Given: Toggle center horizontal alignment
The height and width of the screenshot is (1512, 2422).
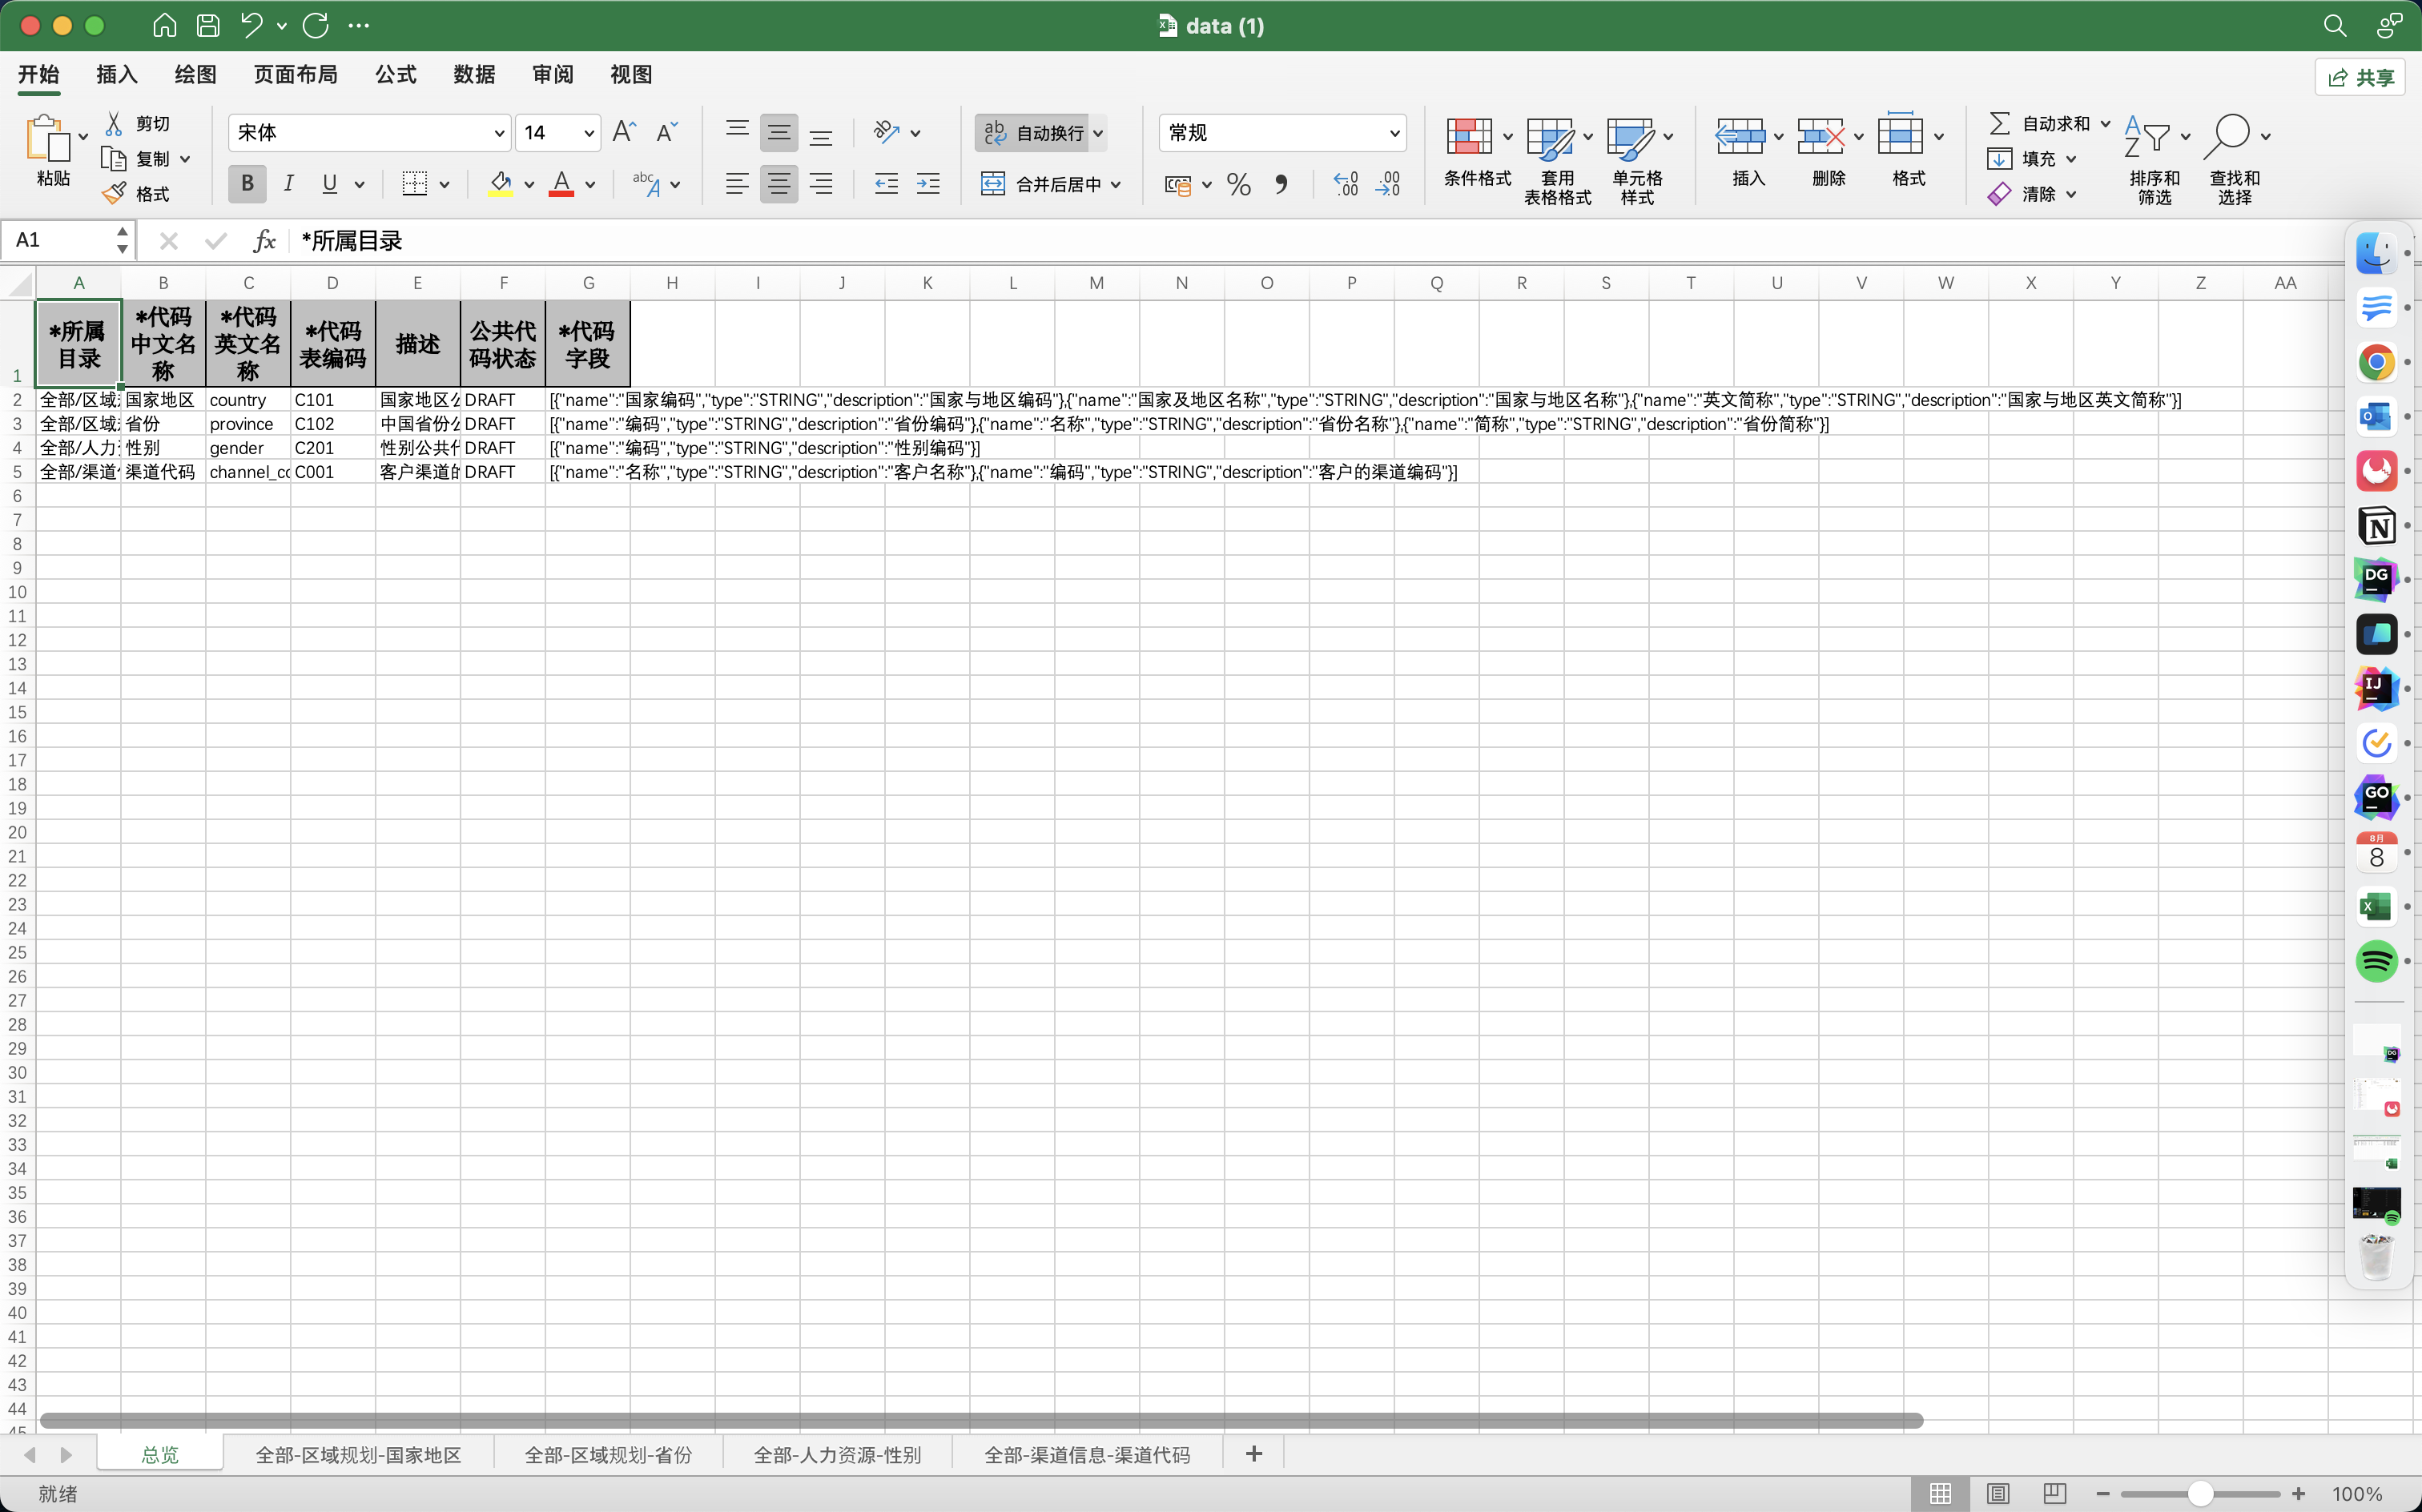Looking at the screenshot, I should 779,184.
